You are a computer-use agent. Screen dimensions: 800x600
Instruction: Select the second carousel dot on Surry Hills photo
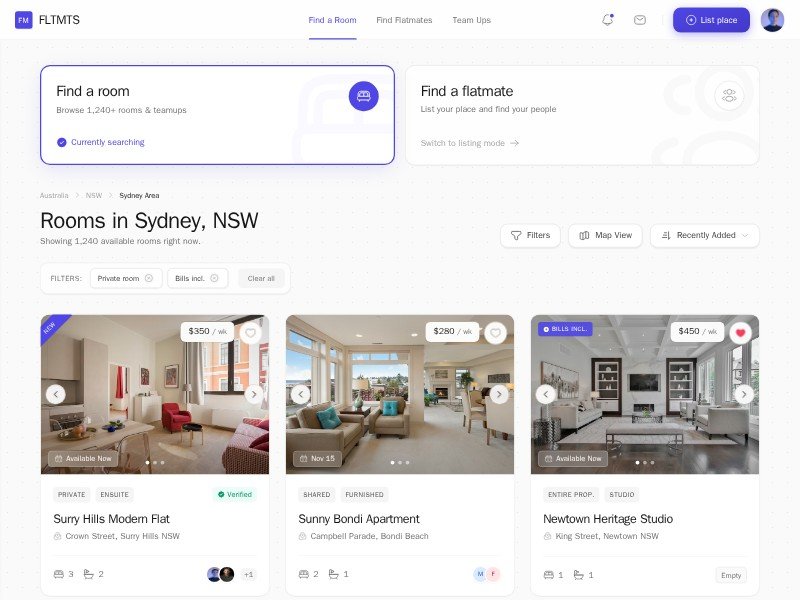click(155, 462)
